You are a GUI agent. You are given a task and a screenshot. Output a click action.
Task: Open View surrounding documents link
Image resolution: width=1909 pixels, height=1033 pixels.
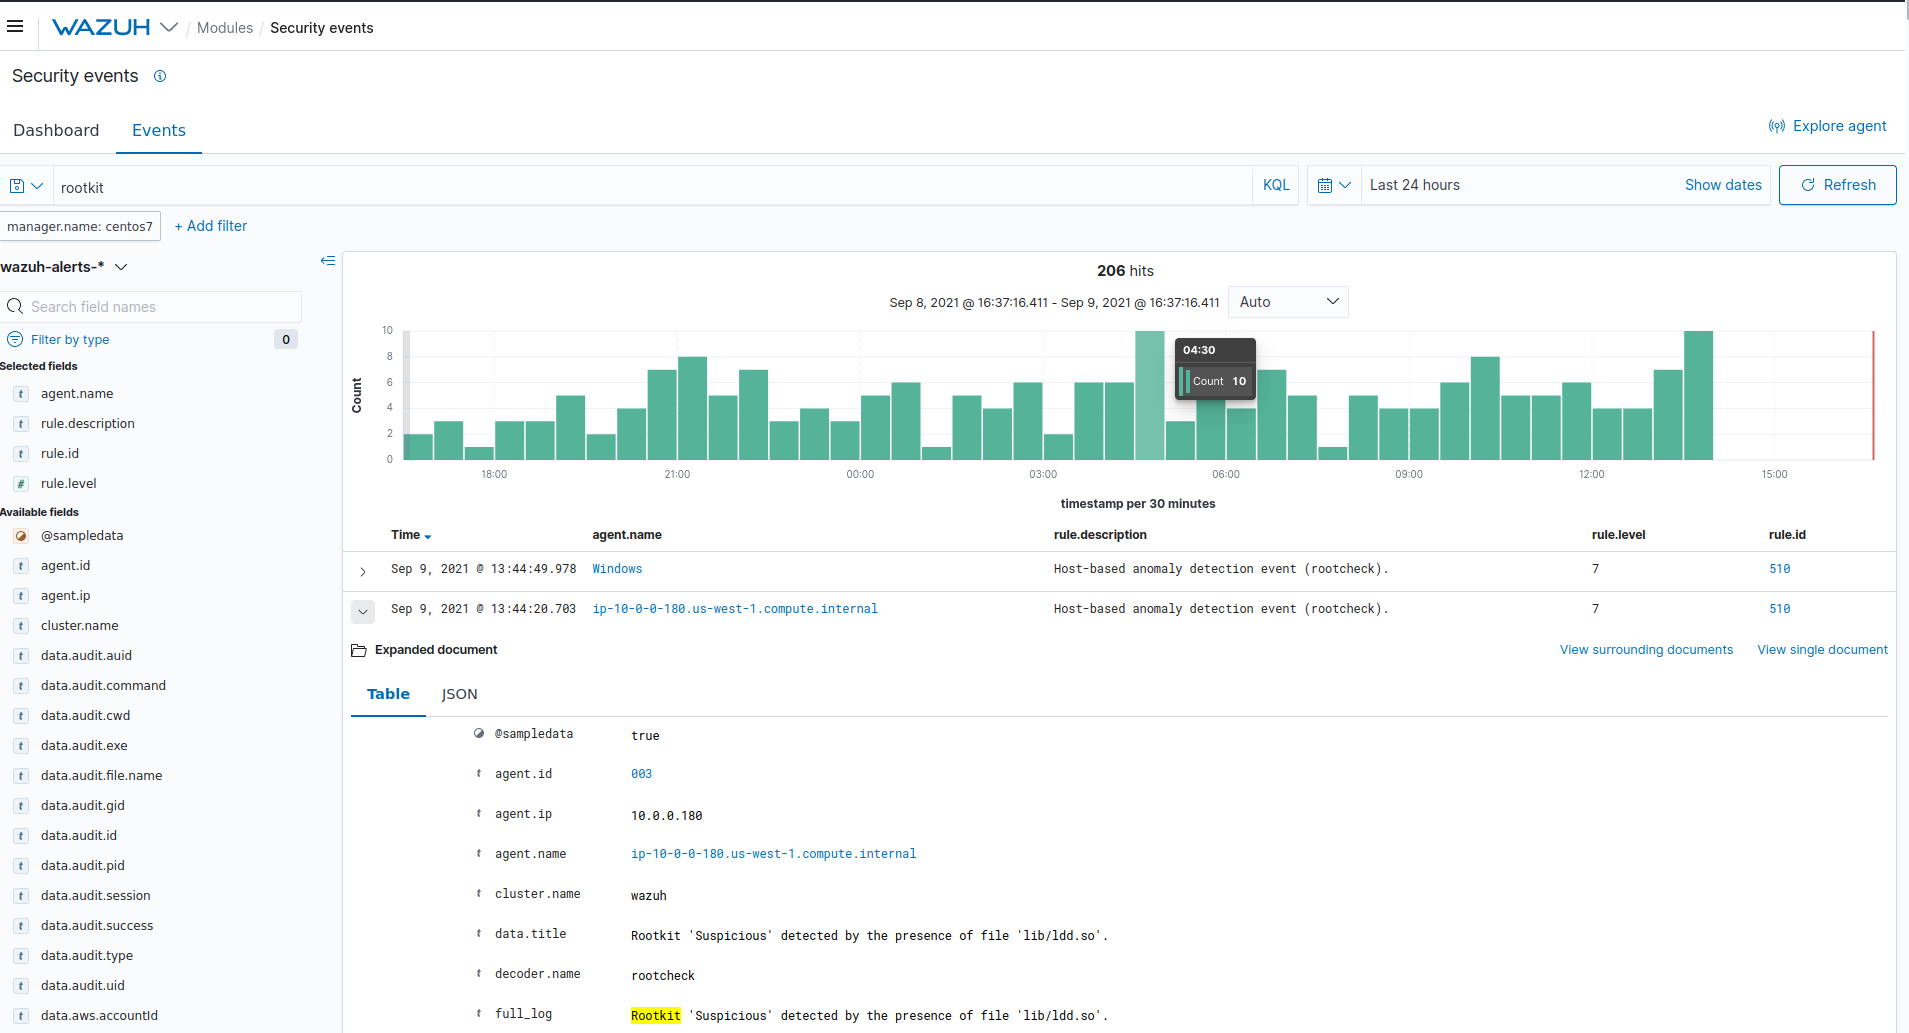1645,649
